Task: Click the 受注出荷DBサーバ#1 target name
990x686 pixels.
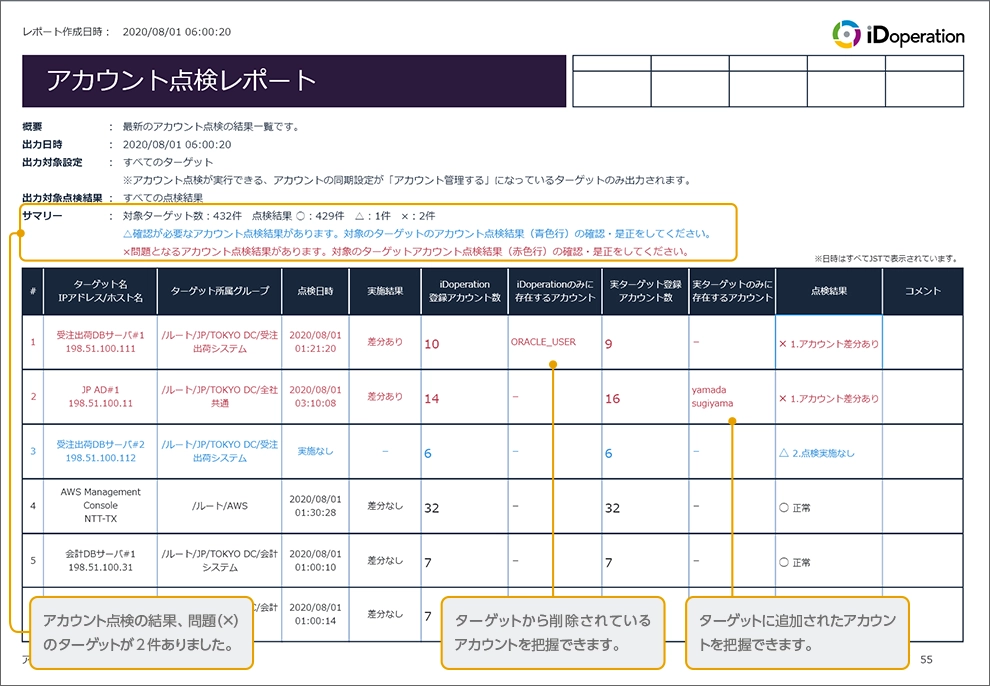Action: [x=103, y=336]
